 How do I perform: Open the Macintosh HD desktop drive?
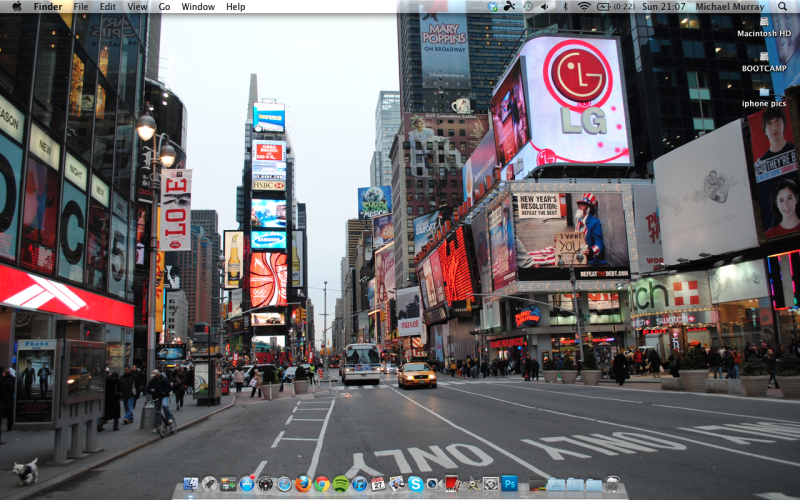coord(764,27)
